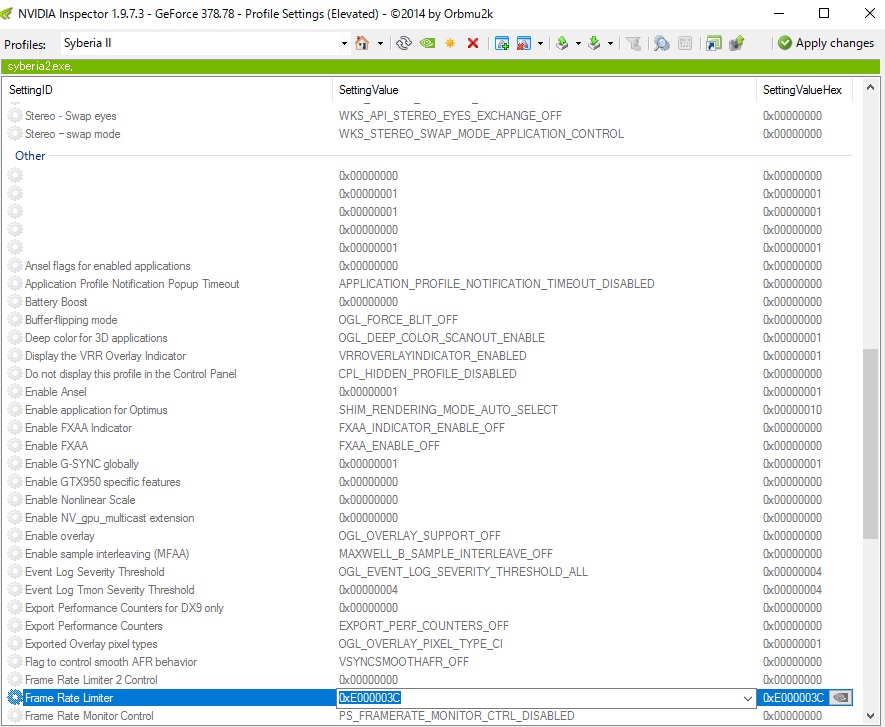Open the import profiles dropdown arrow

610,43
